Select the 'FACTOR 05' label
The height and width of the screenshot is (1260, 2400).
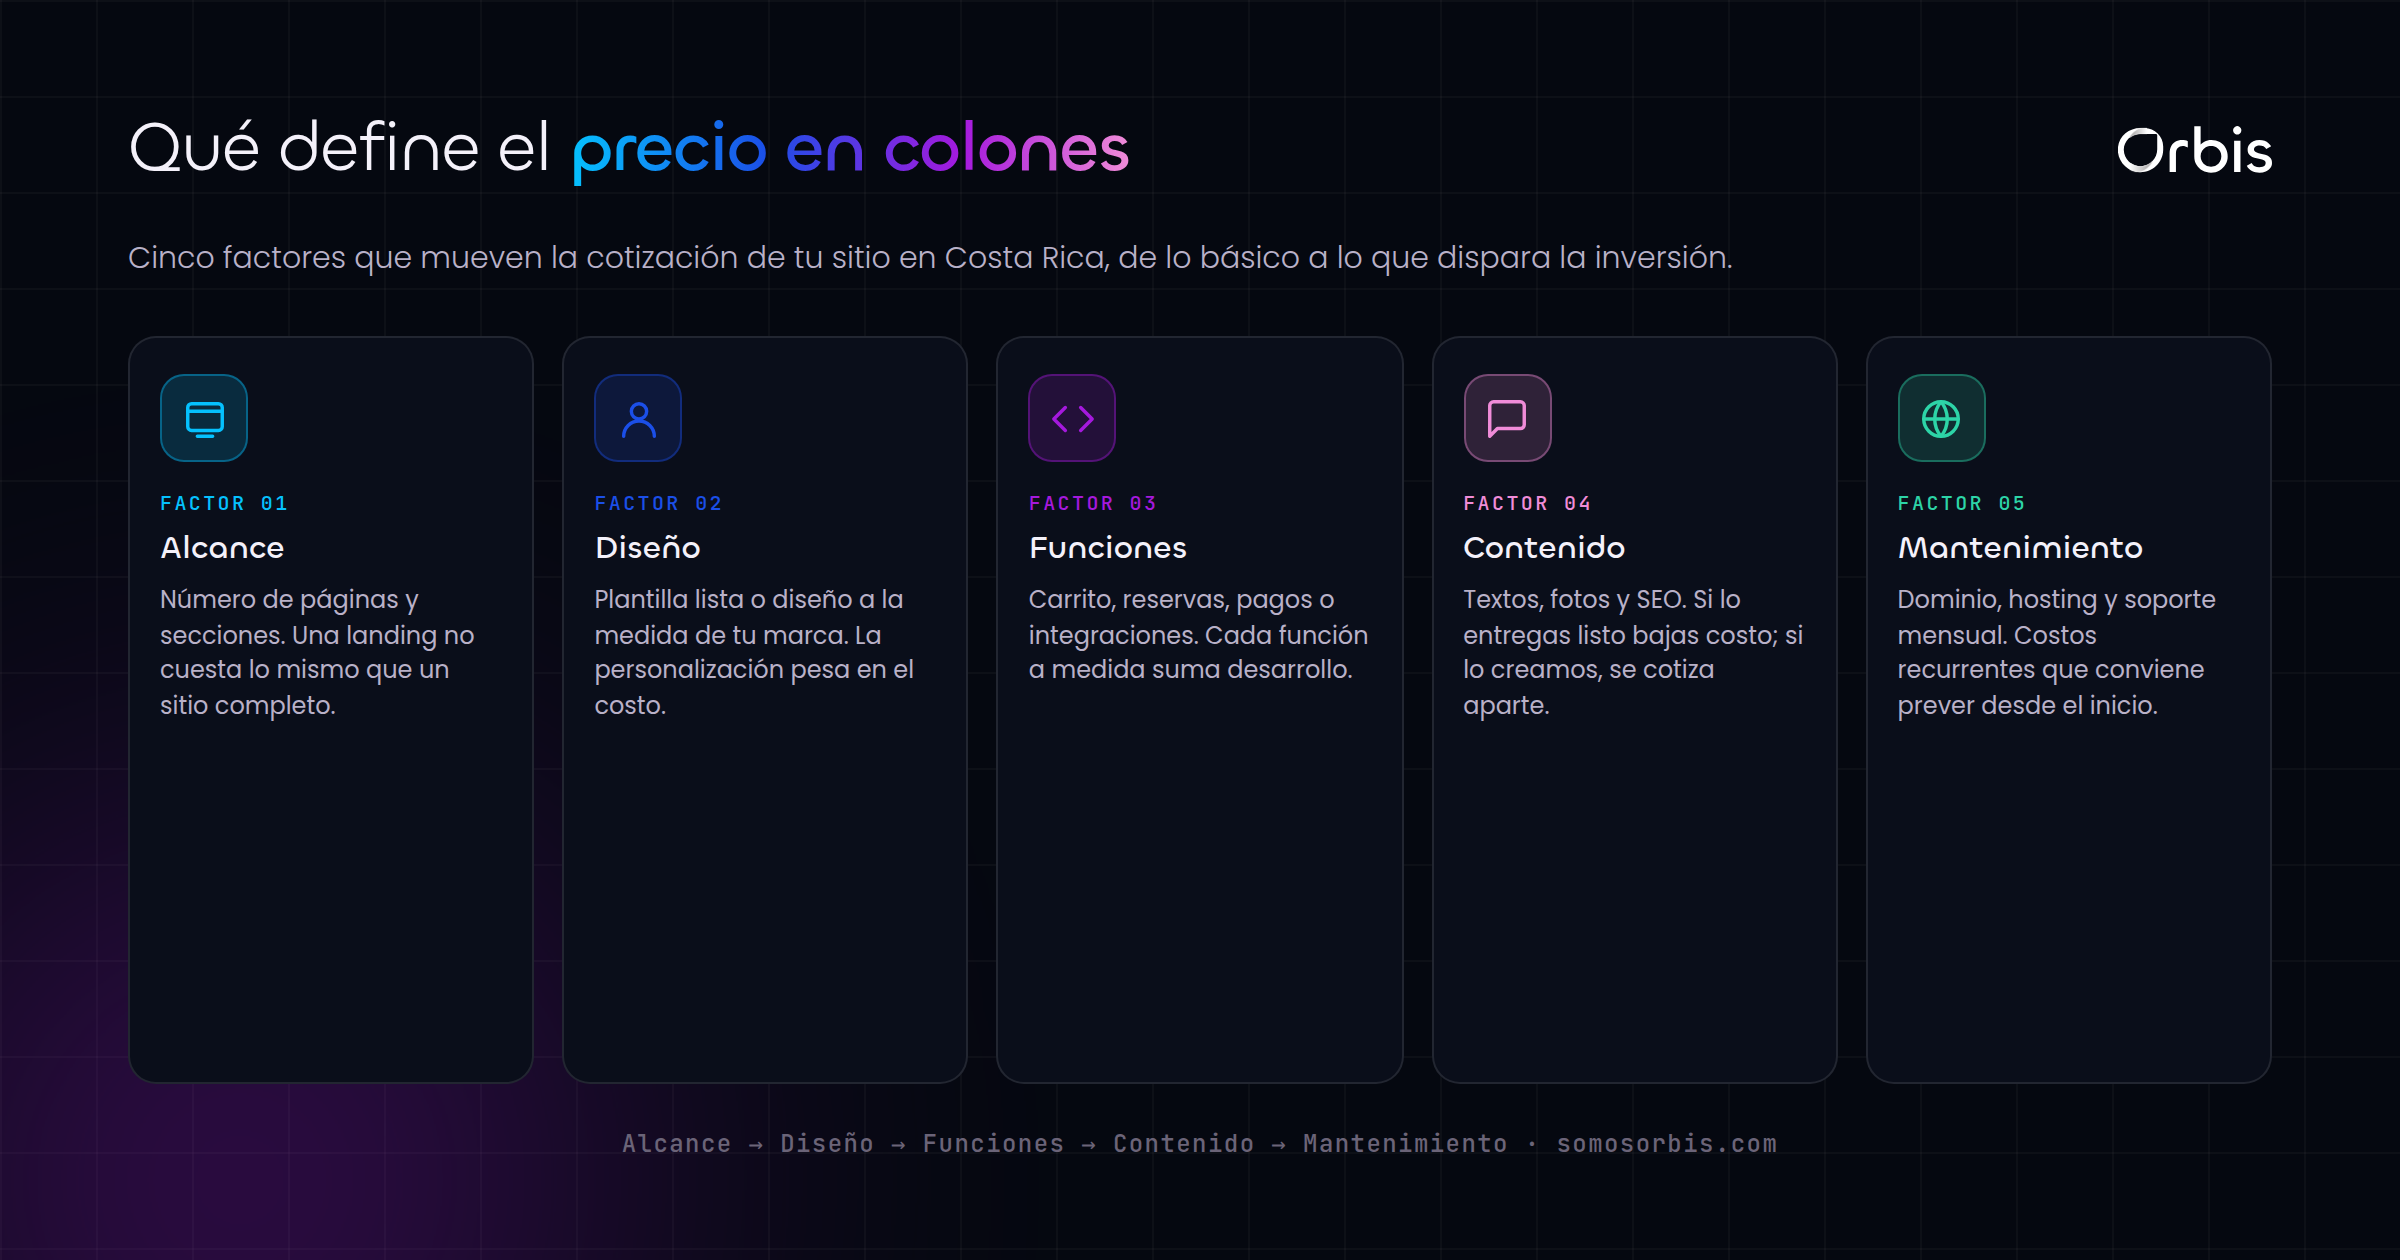[x=1961, y=503]
